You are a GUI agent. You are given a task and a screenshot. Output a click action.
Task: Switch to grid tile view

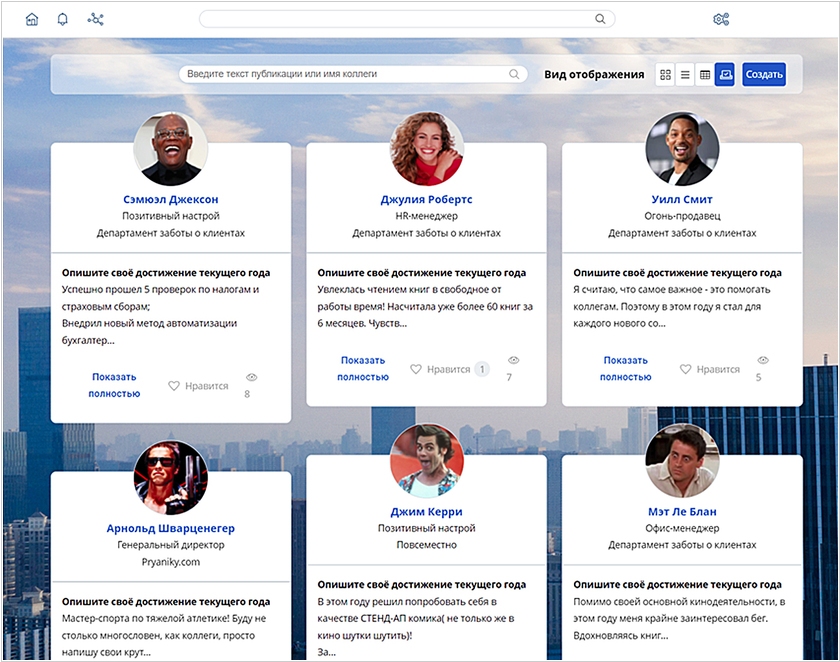(x=665, y=74)
